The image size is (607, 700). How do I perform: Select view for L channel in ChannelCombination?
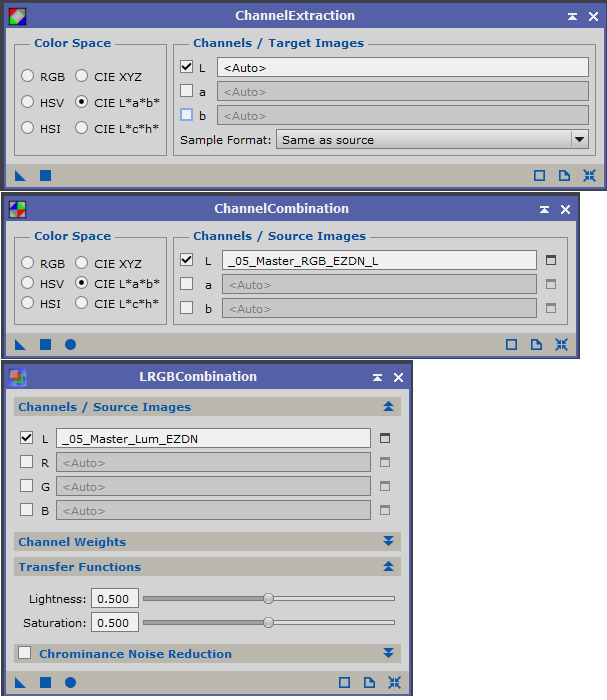pyautogui.click(x=551, y=260)
